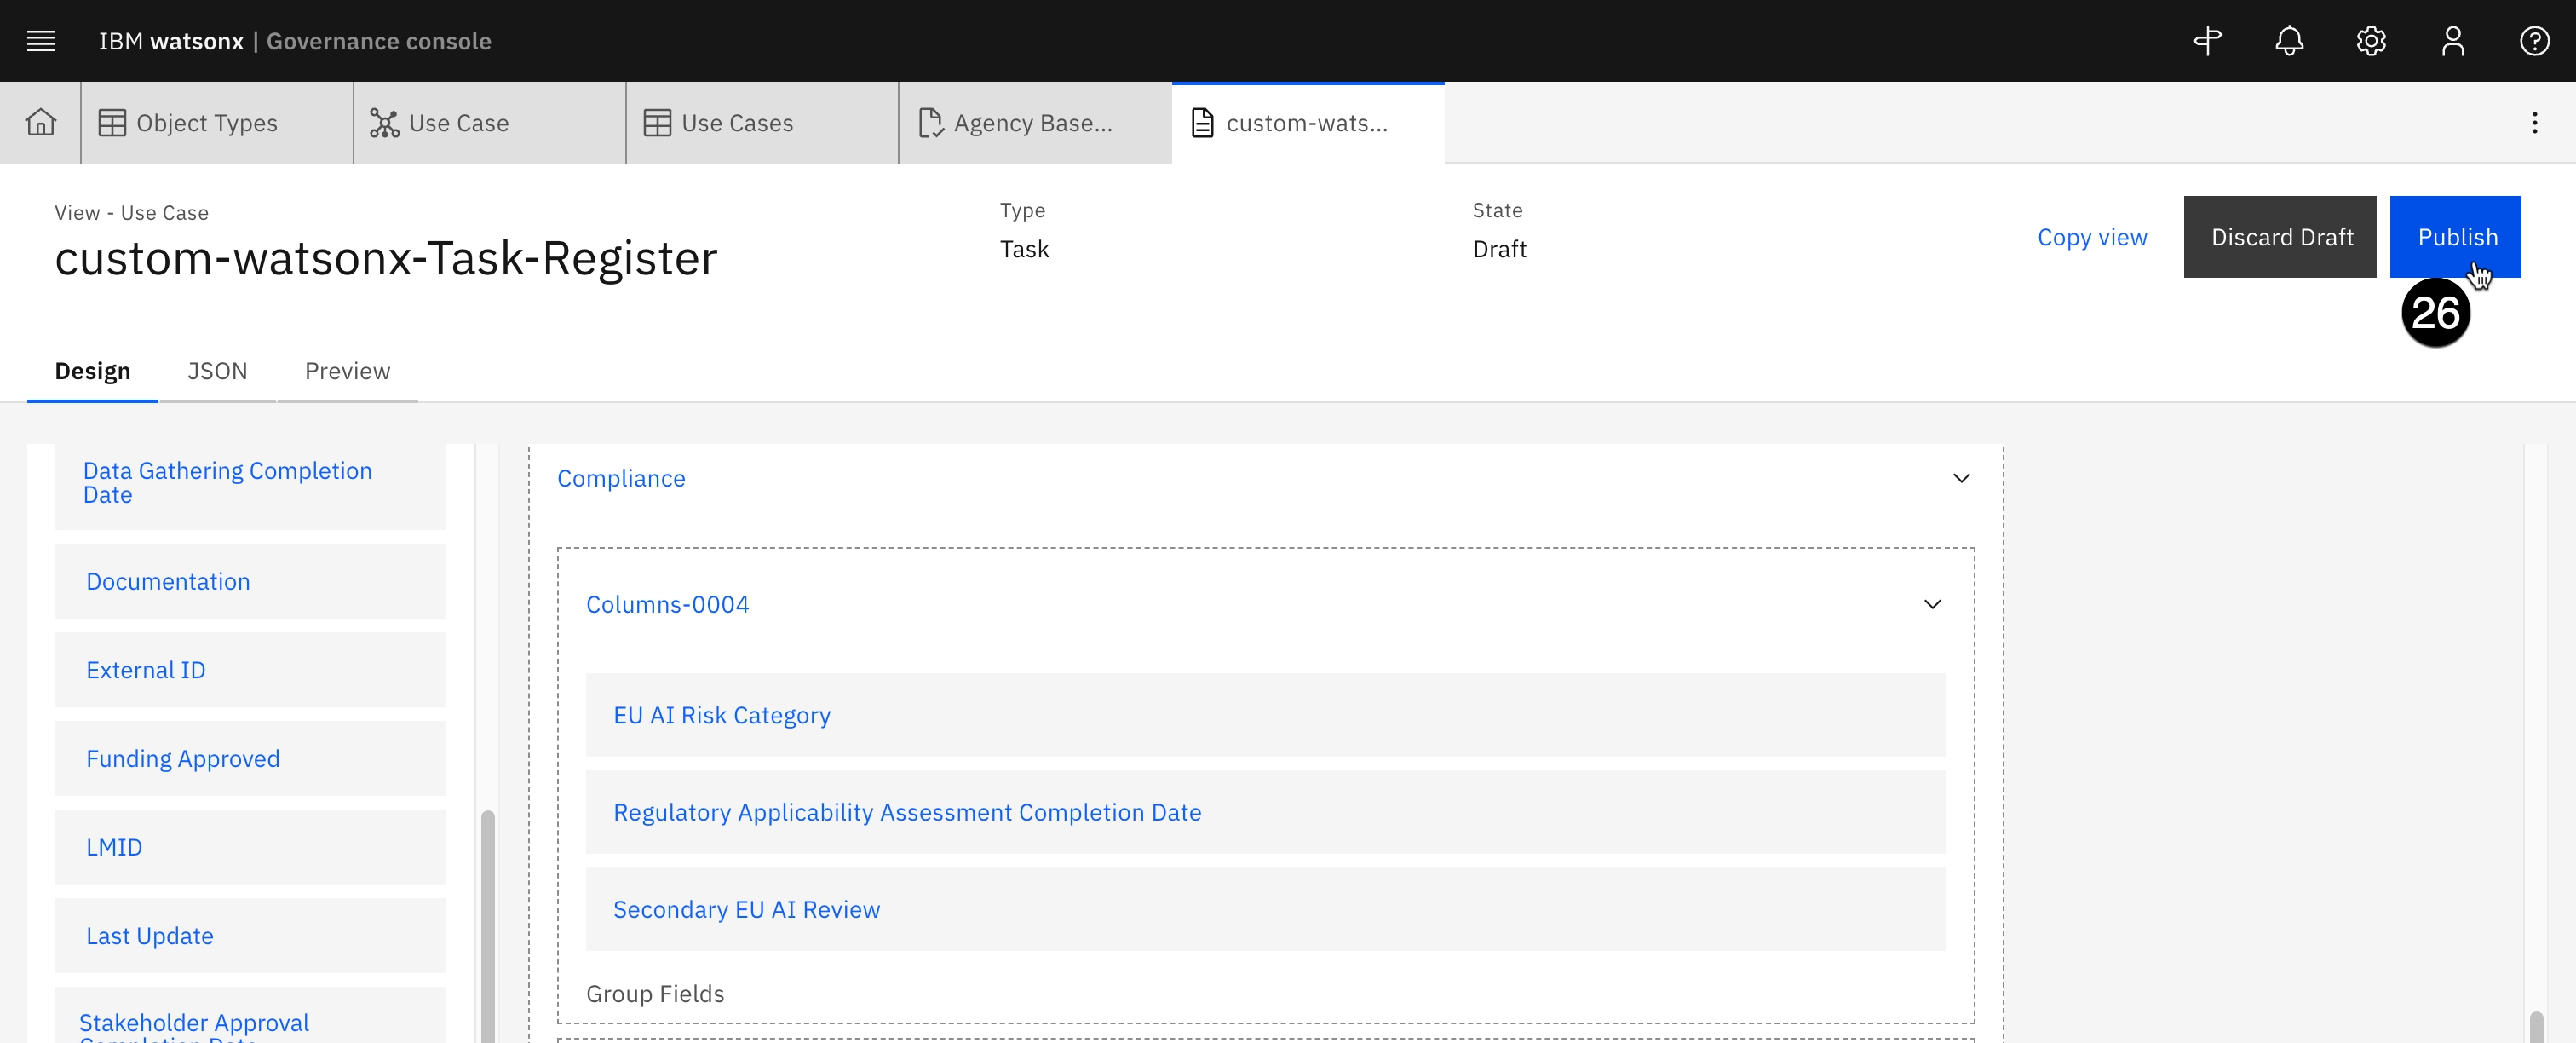The width and height of the screenshot is (2576, 1043).
Task: Click the Columns-0004 title
Action: [667, 604]
